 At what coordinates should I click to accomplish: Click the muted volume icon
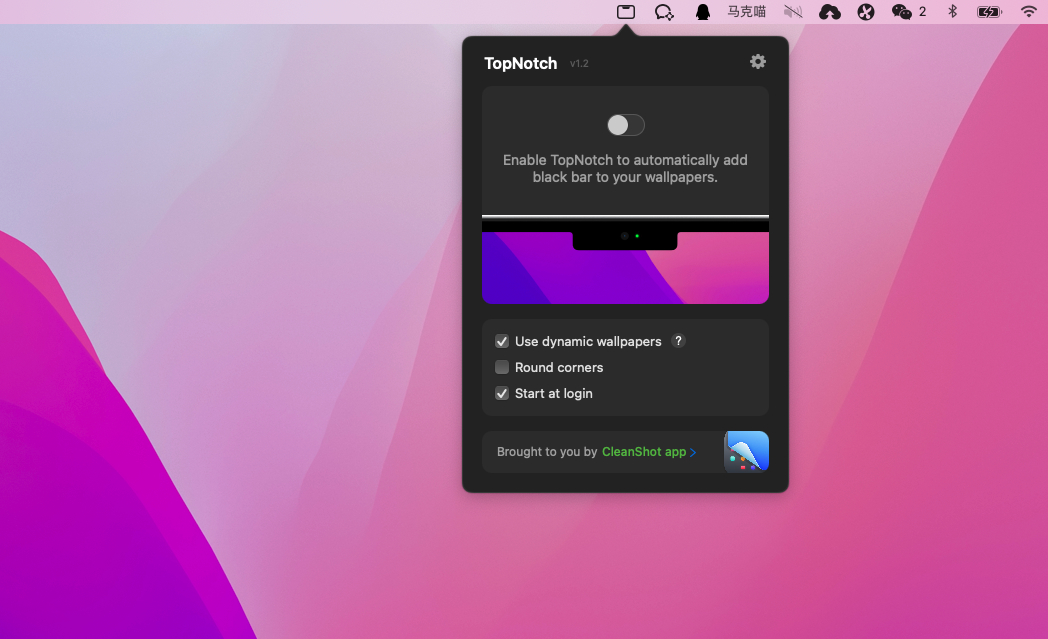coord(793,12)
